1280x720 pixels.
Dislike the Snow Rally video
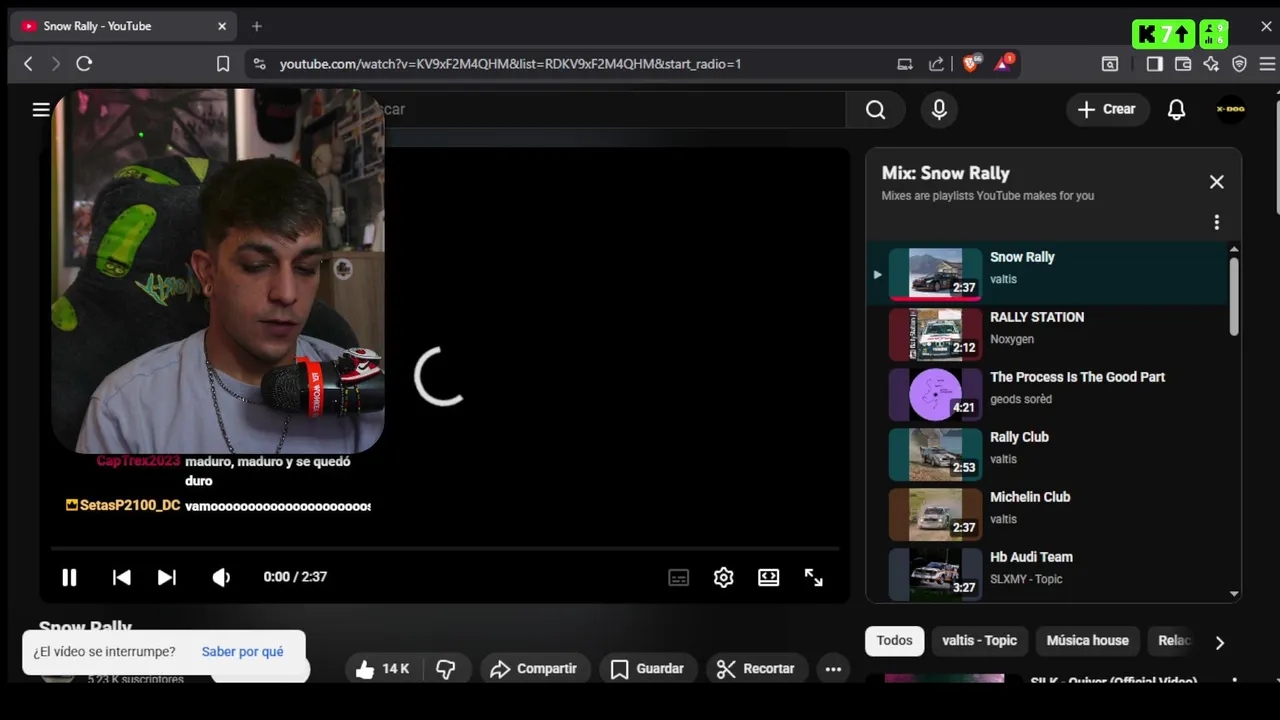pos(446,669)
